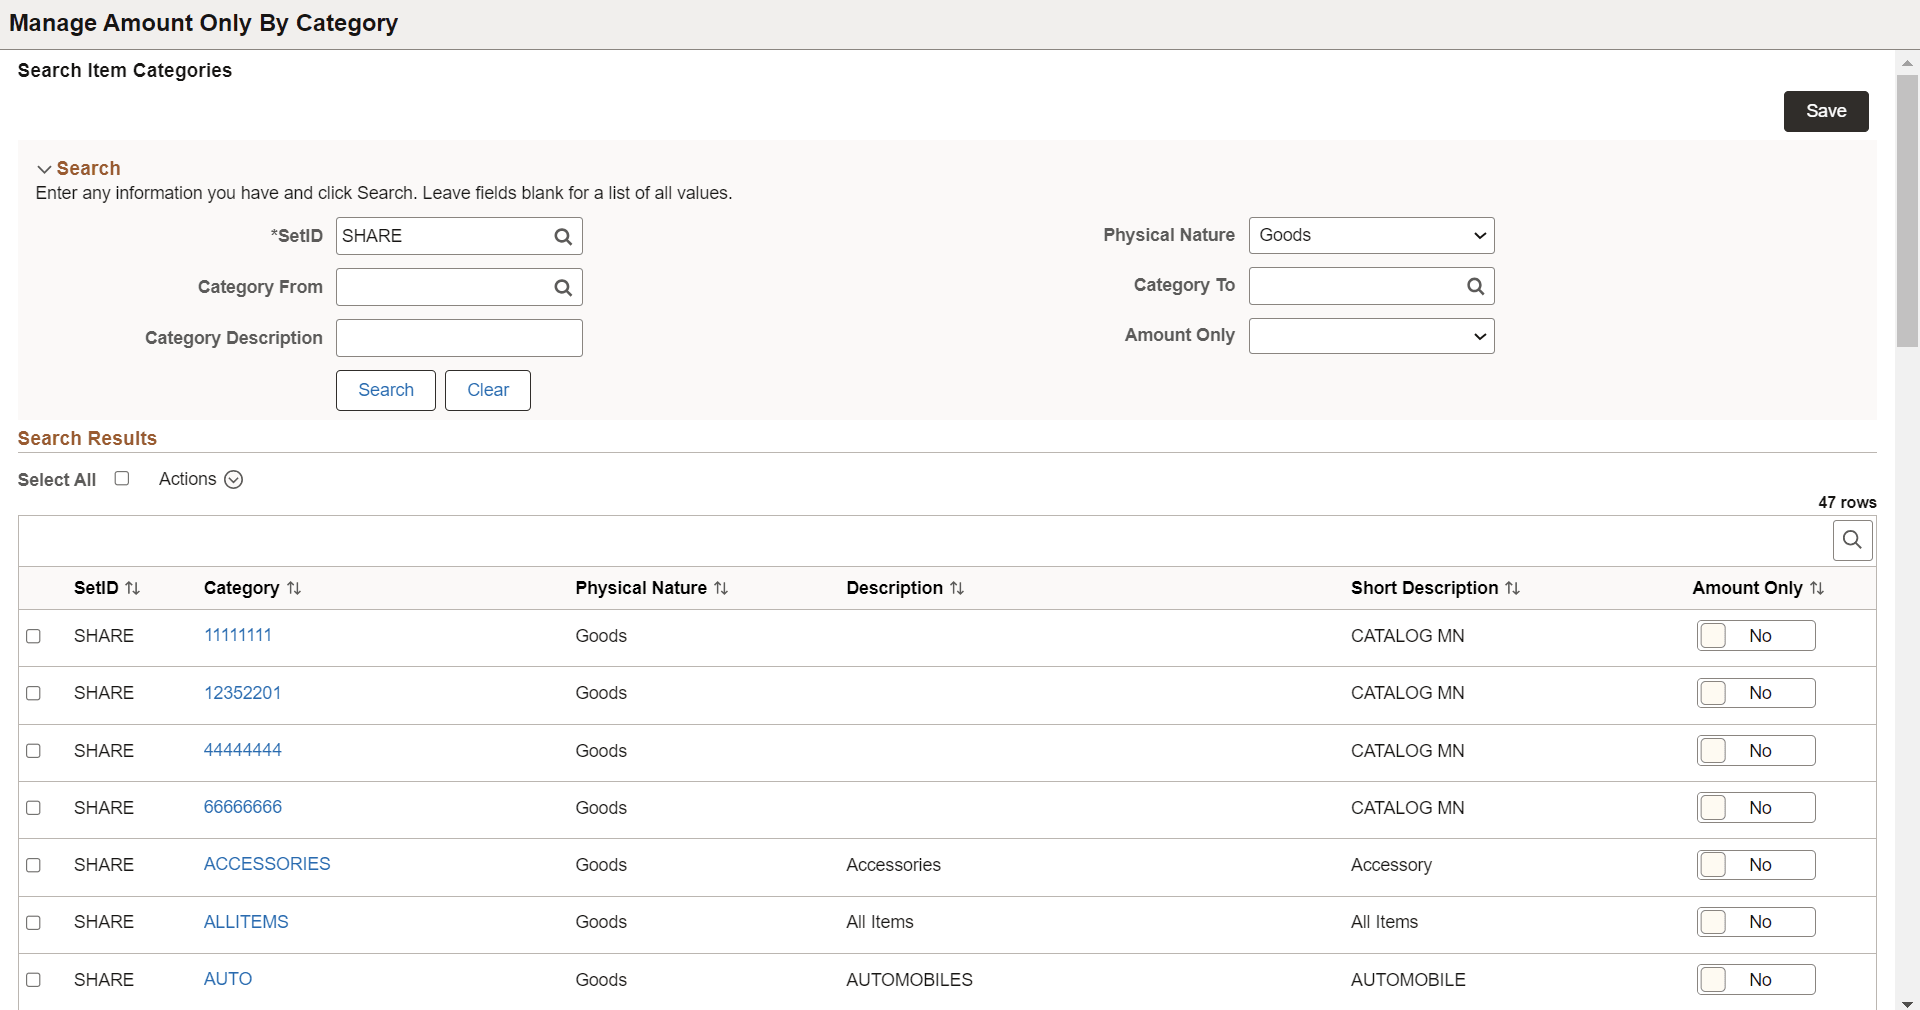Enable the Select All checkbox
This screenshot has width=1920, height=1010.
coord(121,479)
